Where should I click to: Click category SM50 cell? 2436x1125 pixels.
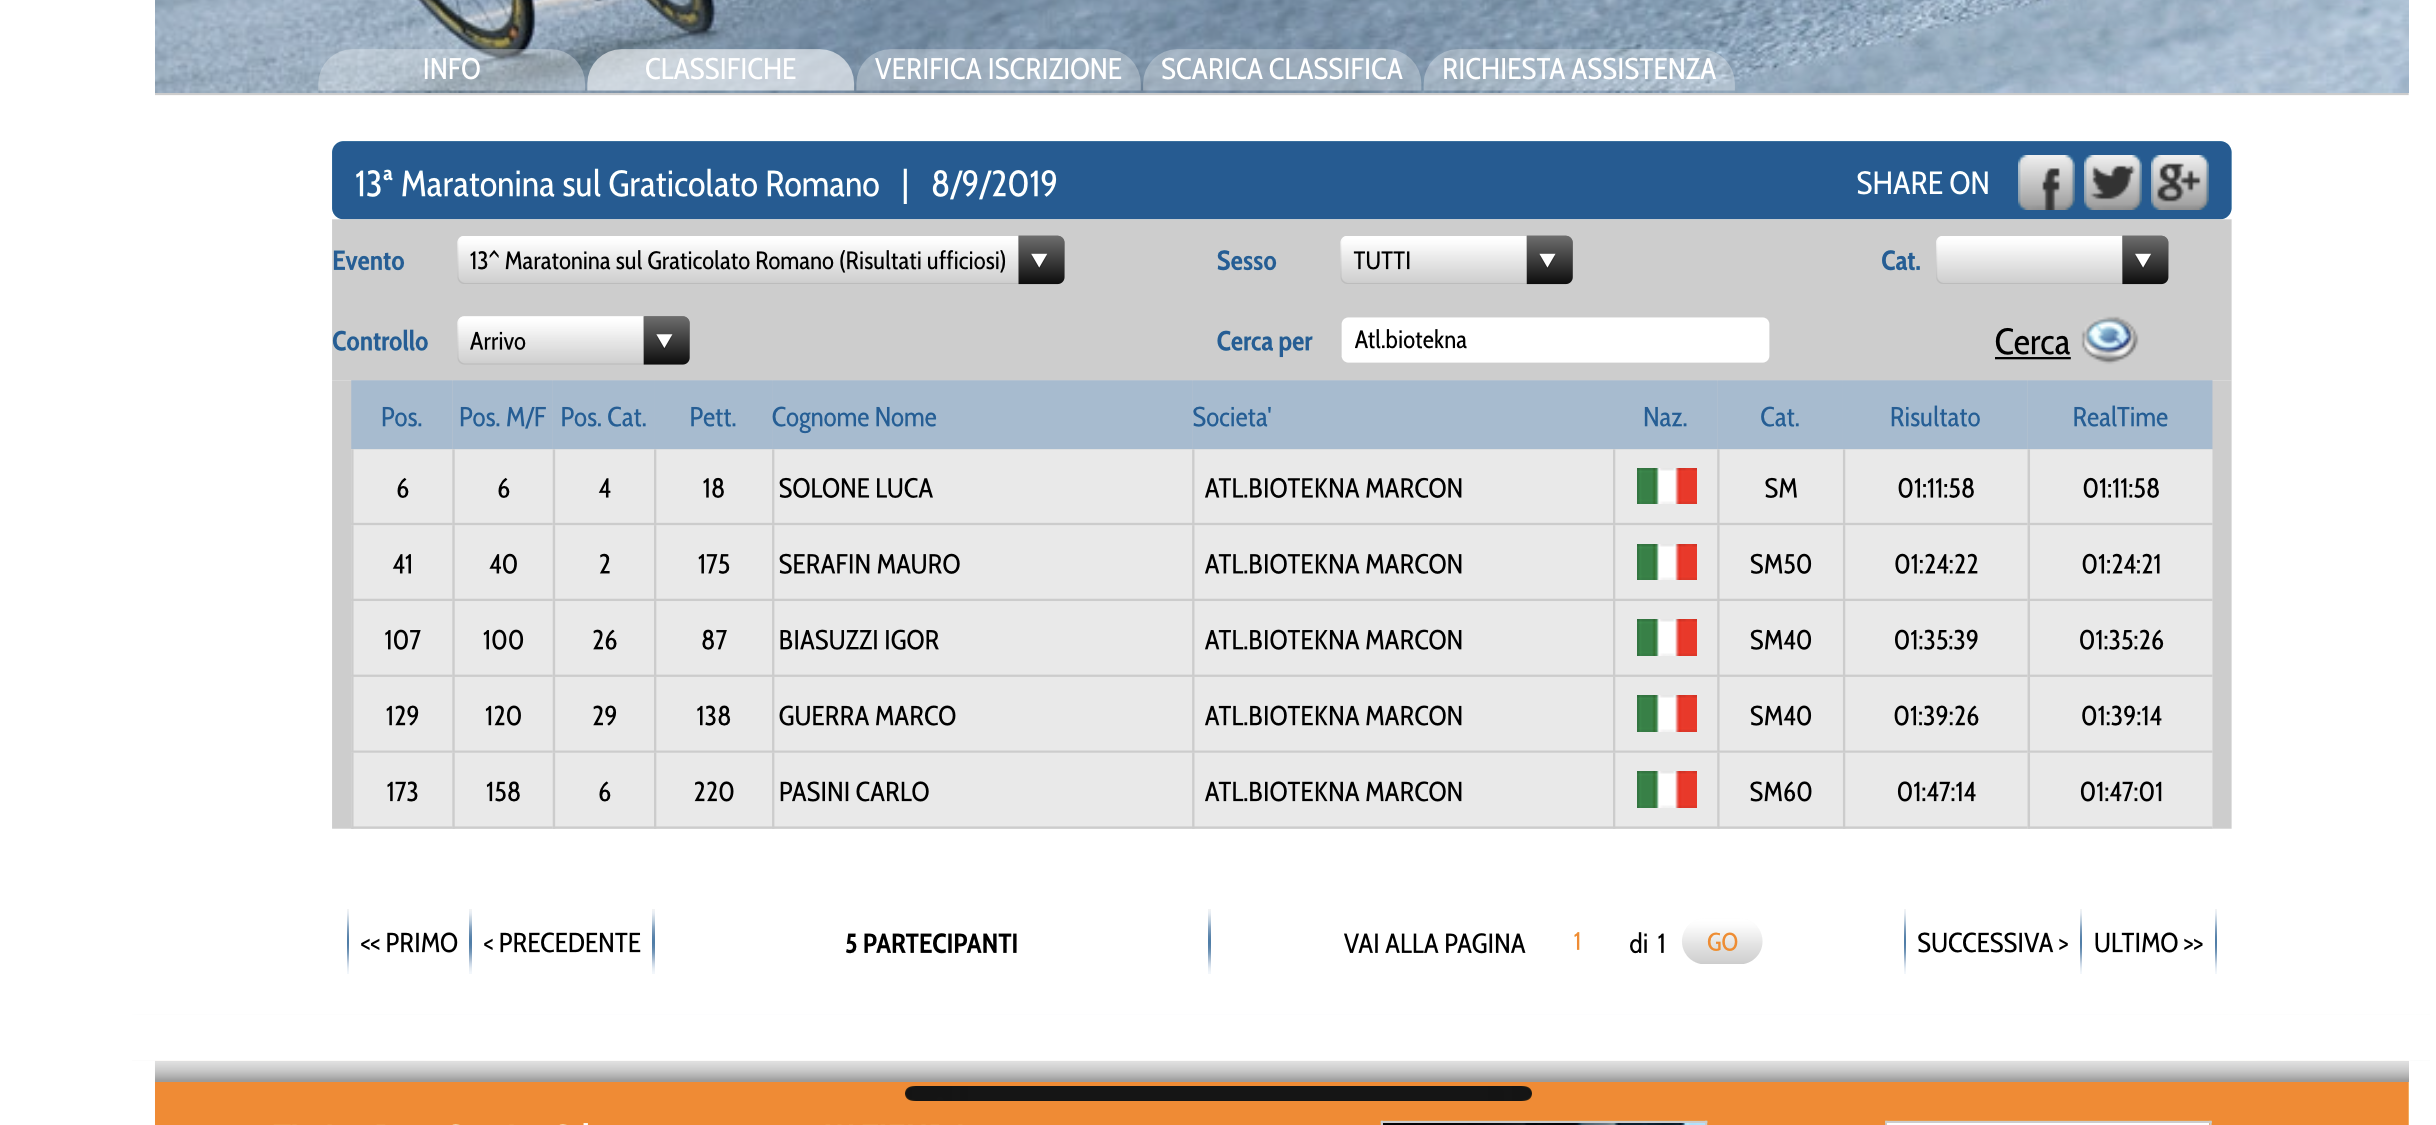tap(1780, 564)
